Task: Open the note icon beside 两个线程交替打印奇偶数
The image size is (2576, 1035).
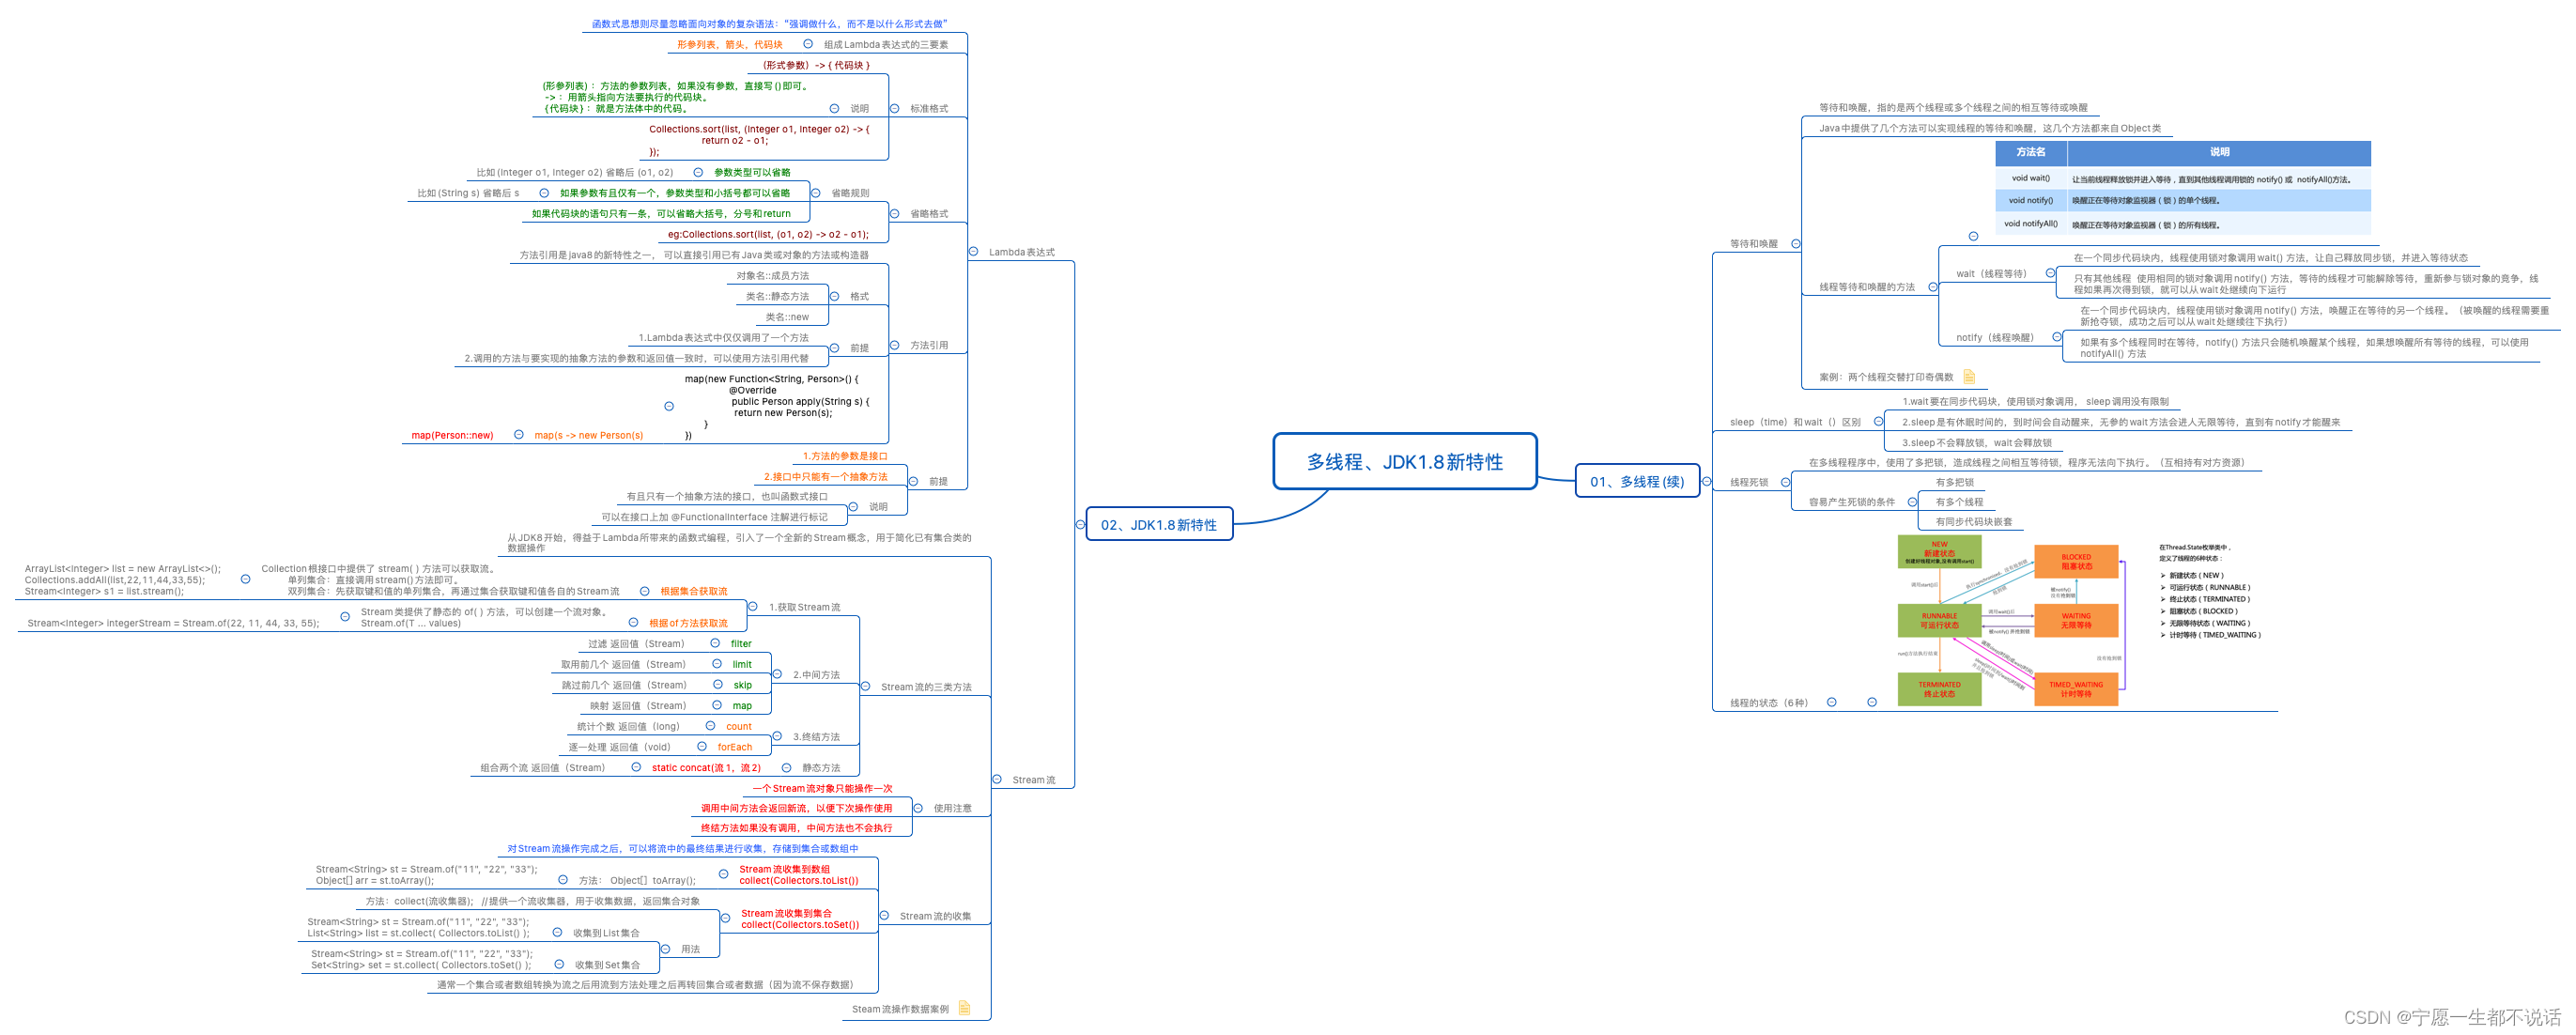Action: pyautogui.click(x=1969, y=377)
